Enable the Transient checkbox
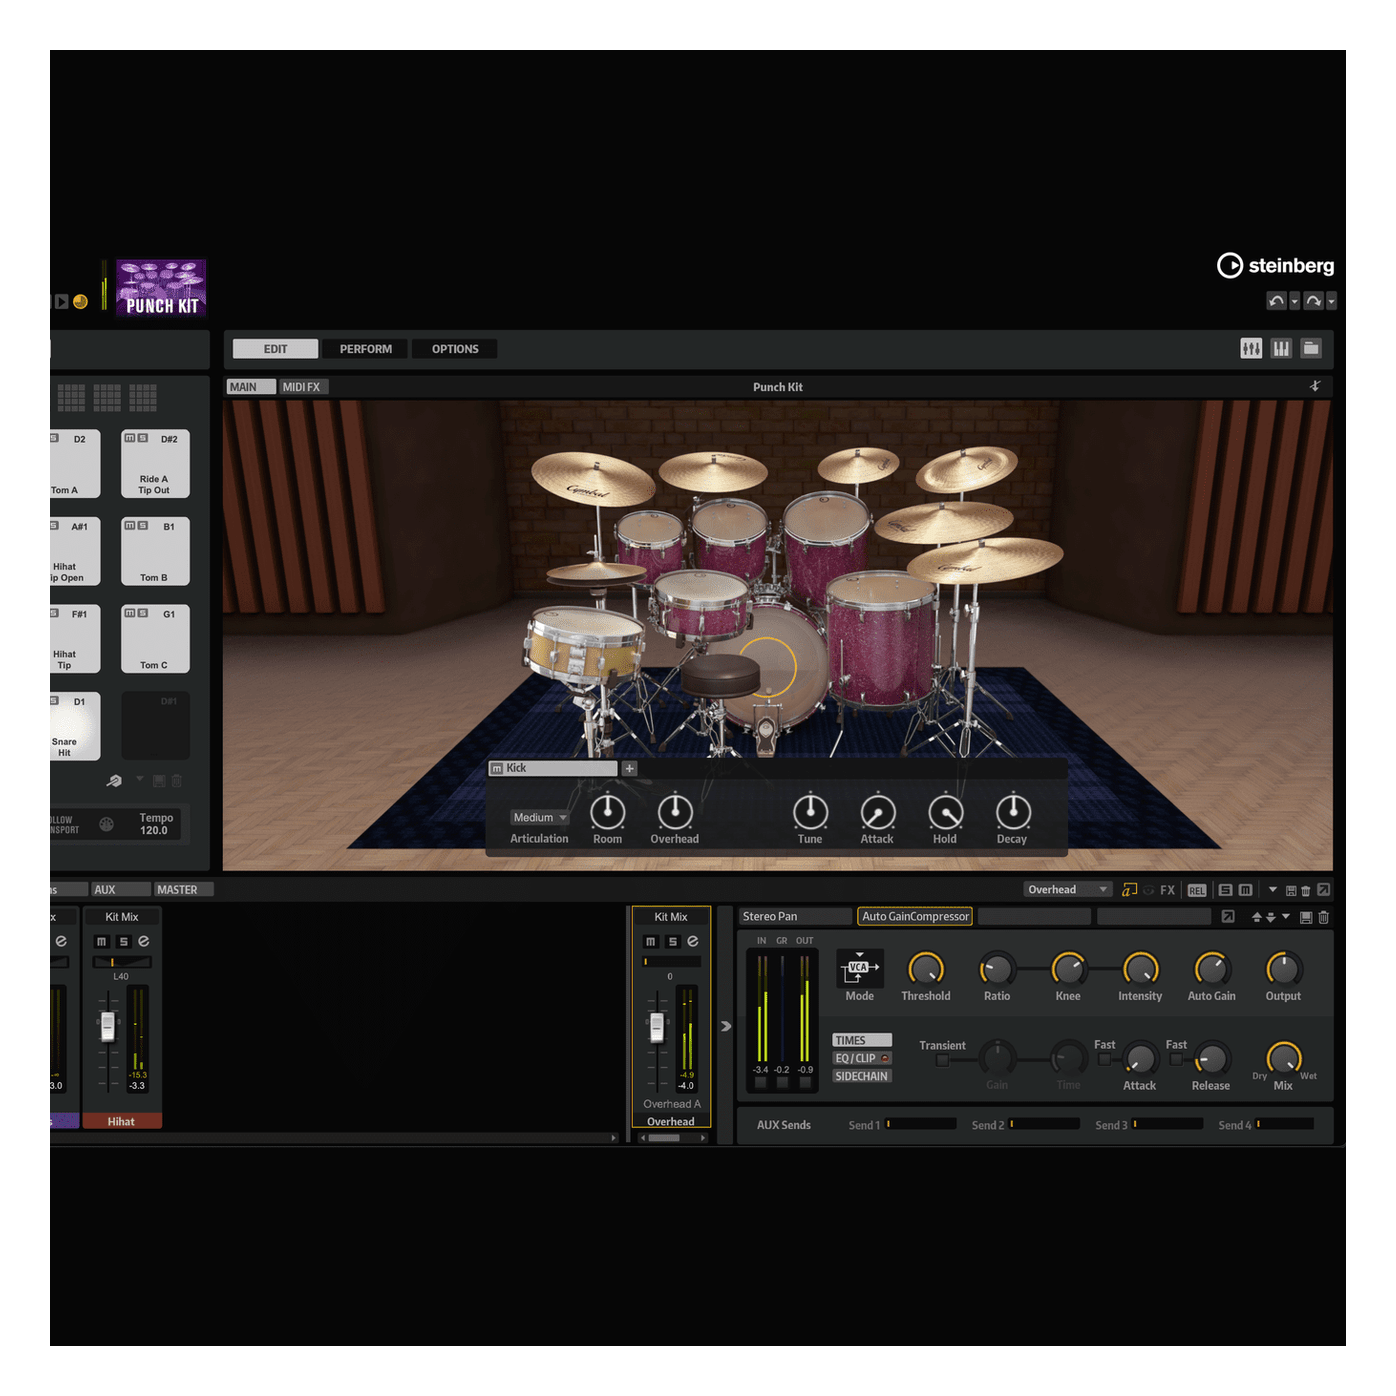Viewport: 1396px width, 1396px height. coord(942,1060)
